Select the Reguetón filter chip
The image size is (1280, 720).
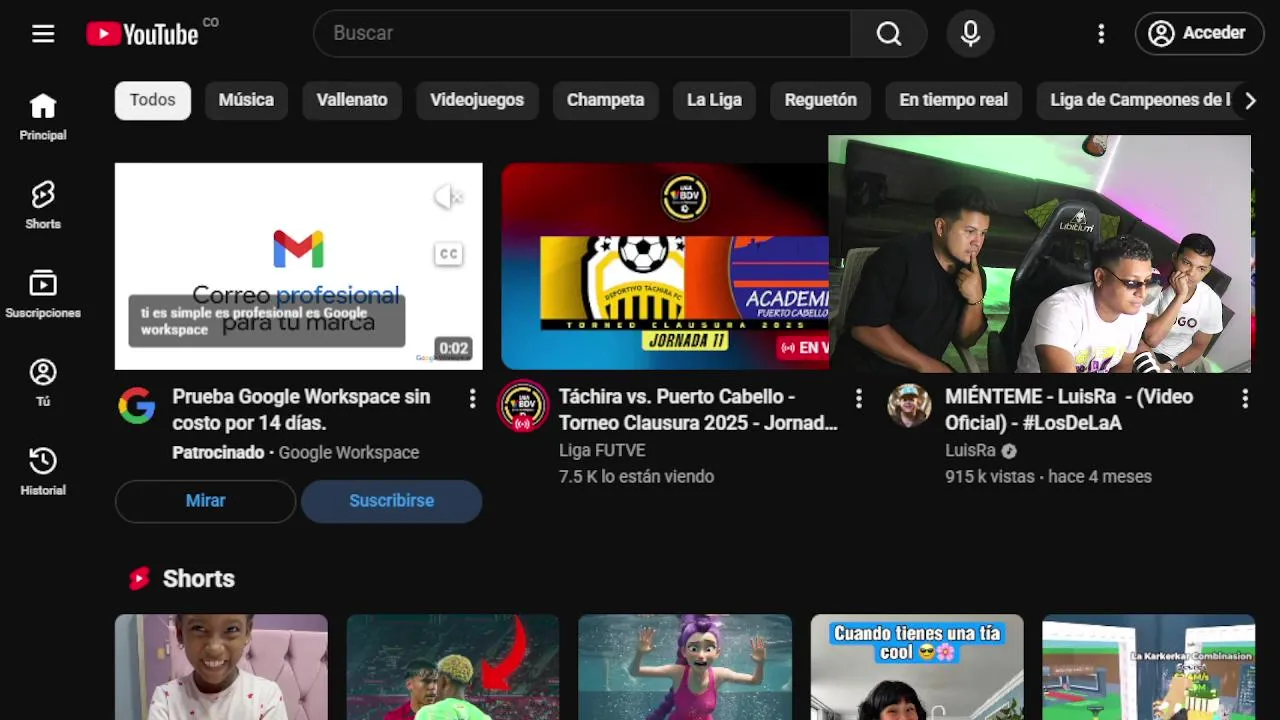pyautogui.click(x=821, y=100)
